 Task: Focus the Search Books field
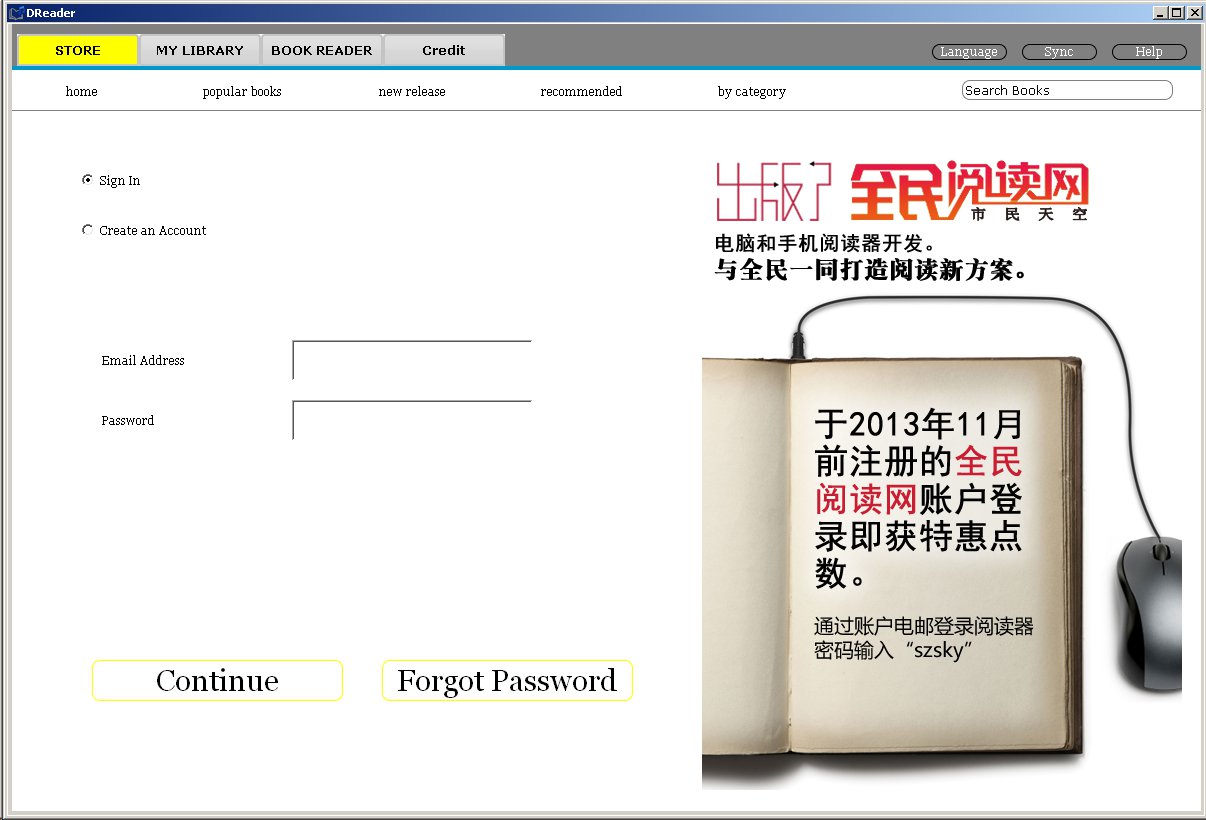1067,90
